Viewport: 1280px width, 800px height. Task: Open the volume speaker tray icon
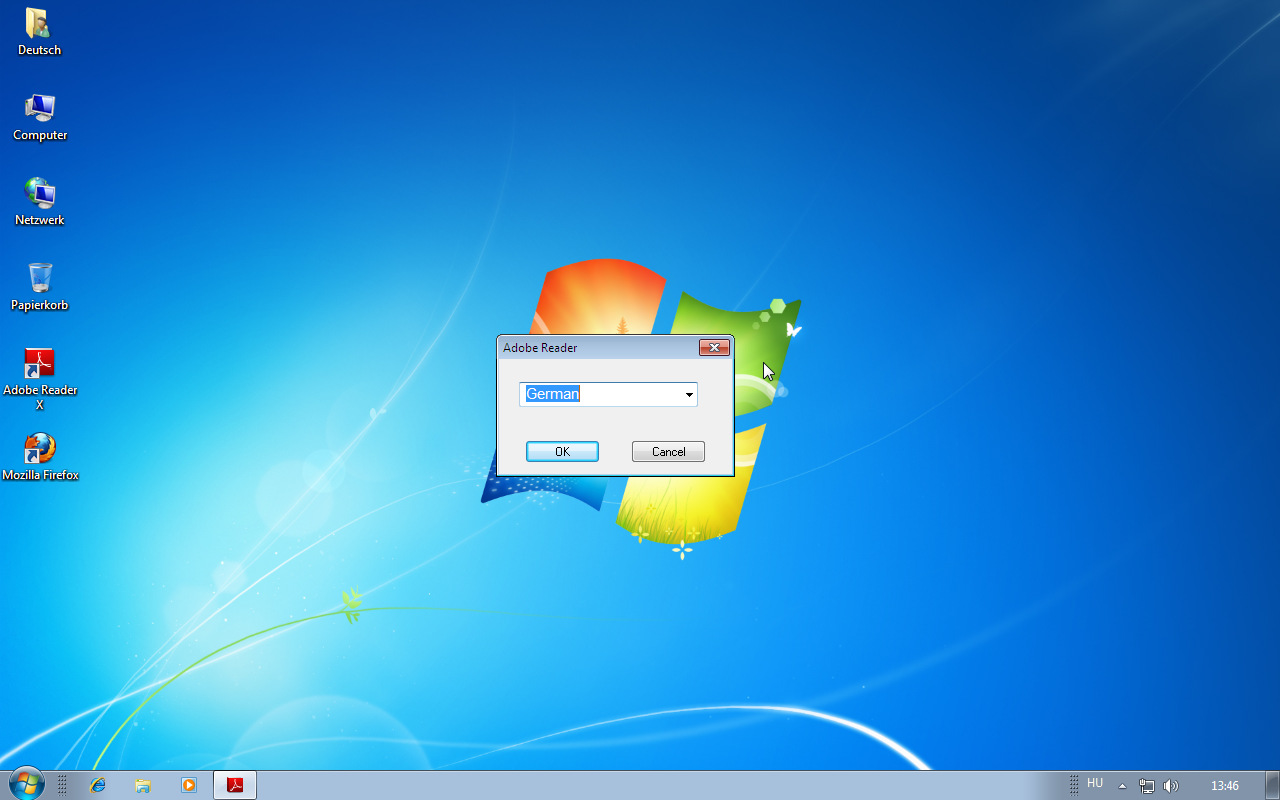click(x=1171, y=786)
